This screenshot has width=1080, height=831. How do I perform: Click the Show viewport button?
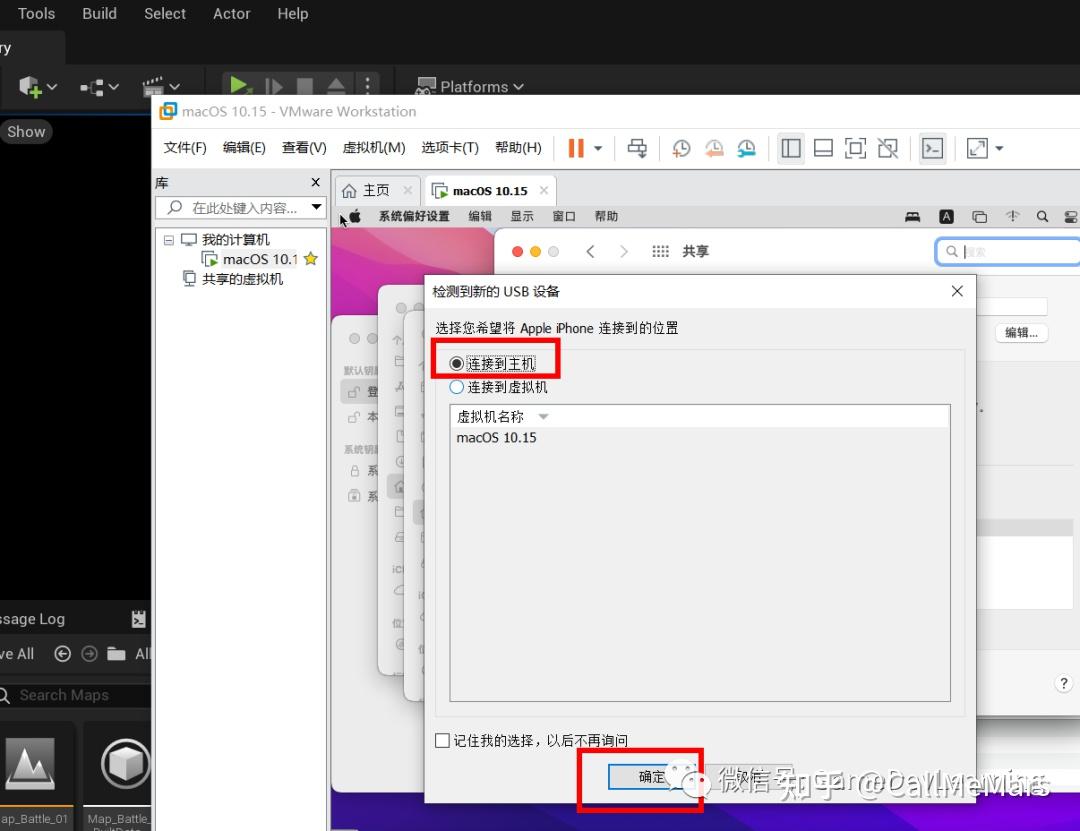coord(26,132)
